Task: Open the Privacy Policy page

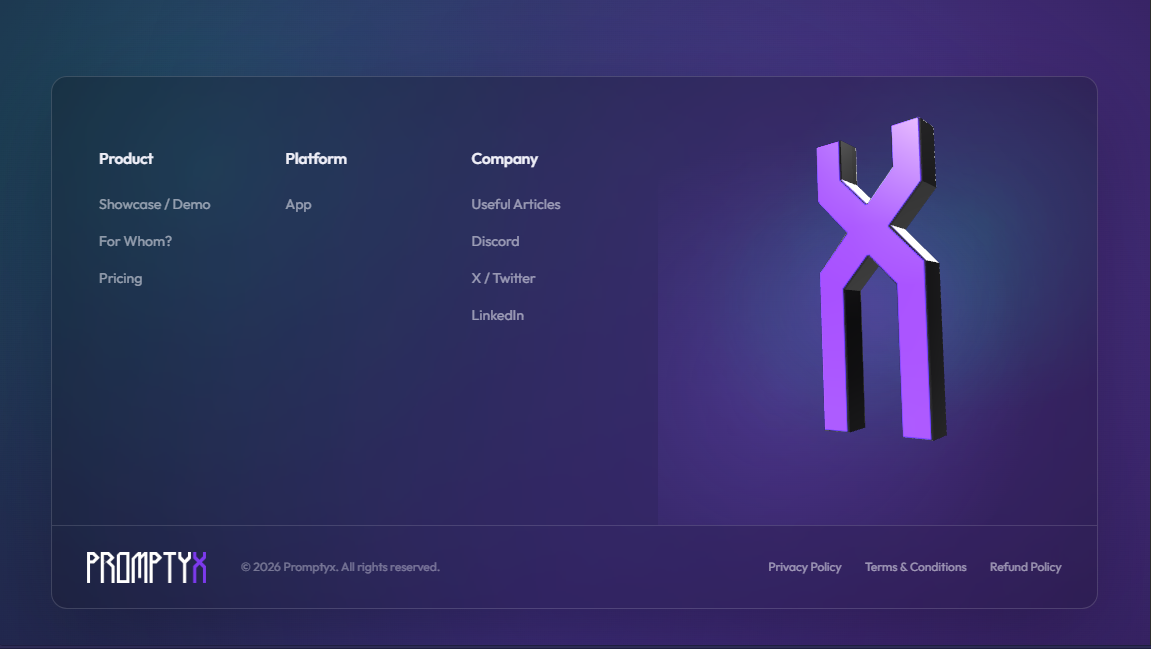Action: [805, 567]
